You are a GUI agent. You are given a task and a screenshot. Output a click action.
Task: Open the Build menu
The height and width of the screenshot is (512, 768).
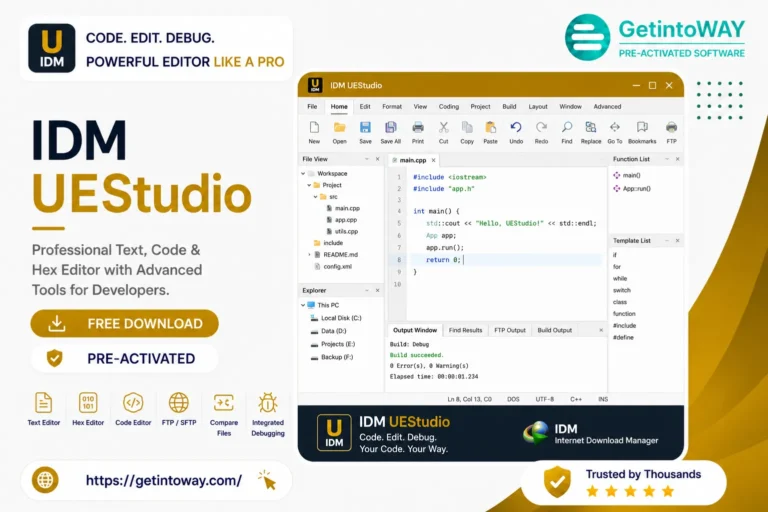click(x=509, y=106)
